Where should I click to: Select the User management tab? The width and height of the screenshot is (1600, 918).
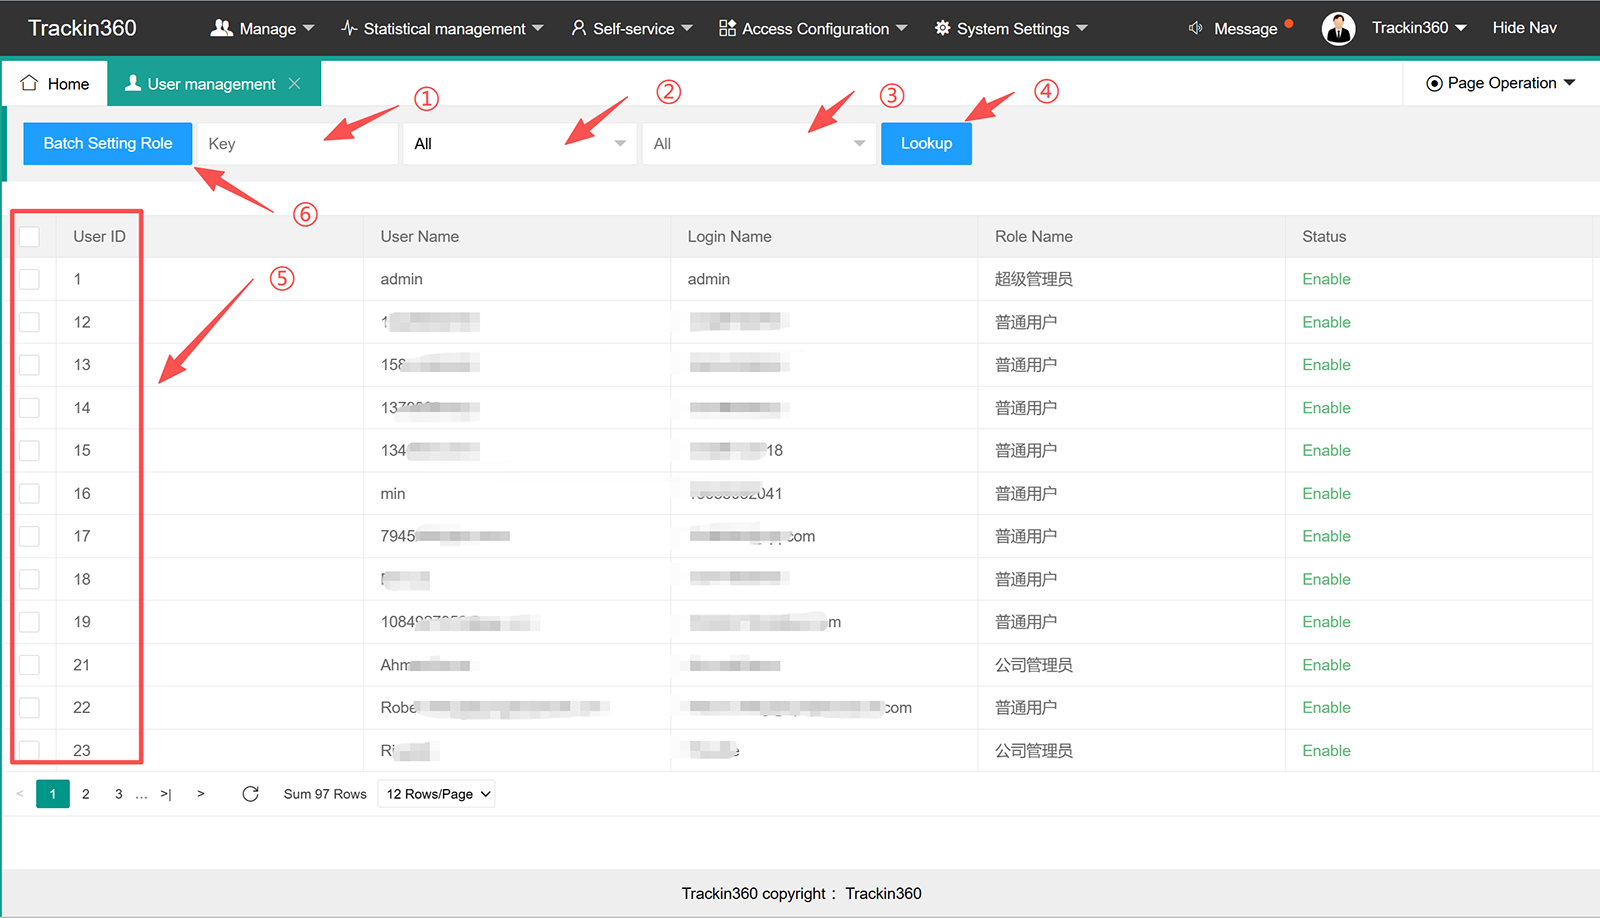coord(214,84)
